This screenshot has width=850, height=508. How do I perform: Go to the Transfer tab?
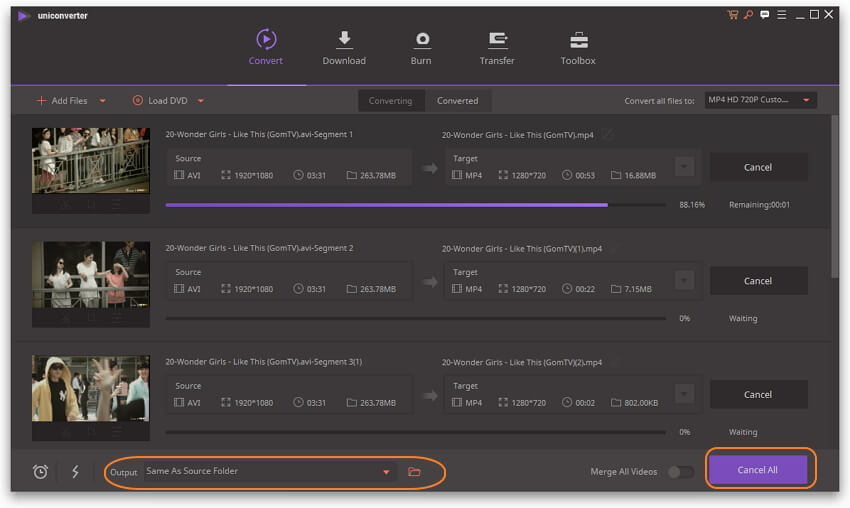[x=497, y=47]
